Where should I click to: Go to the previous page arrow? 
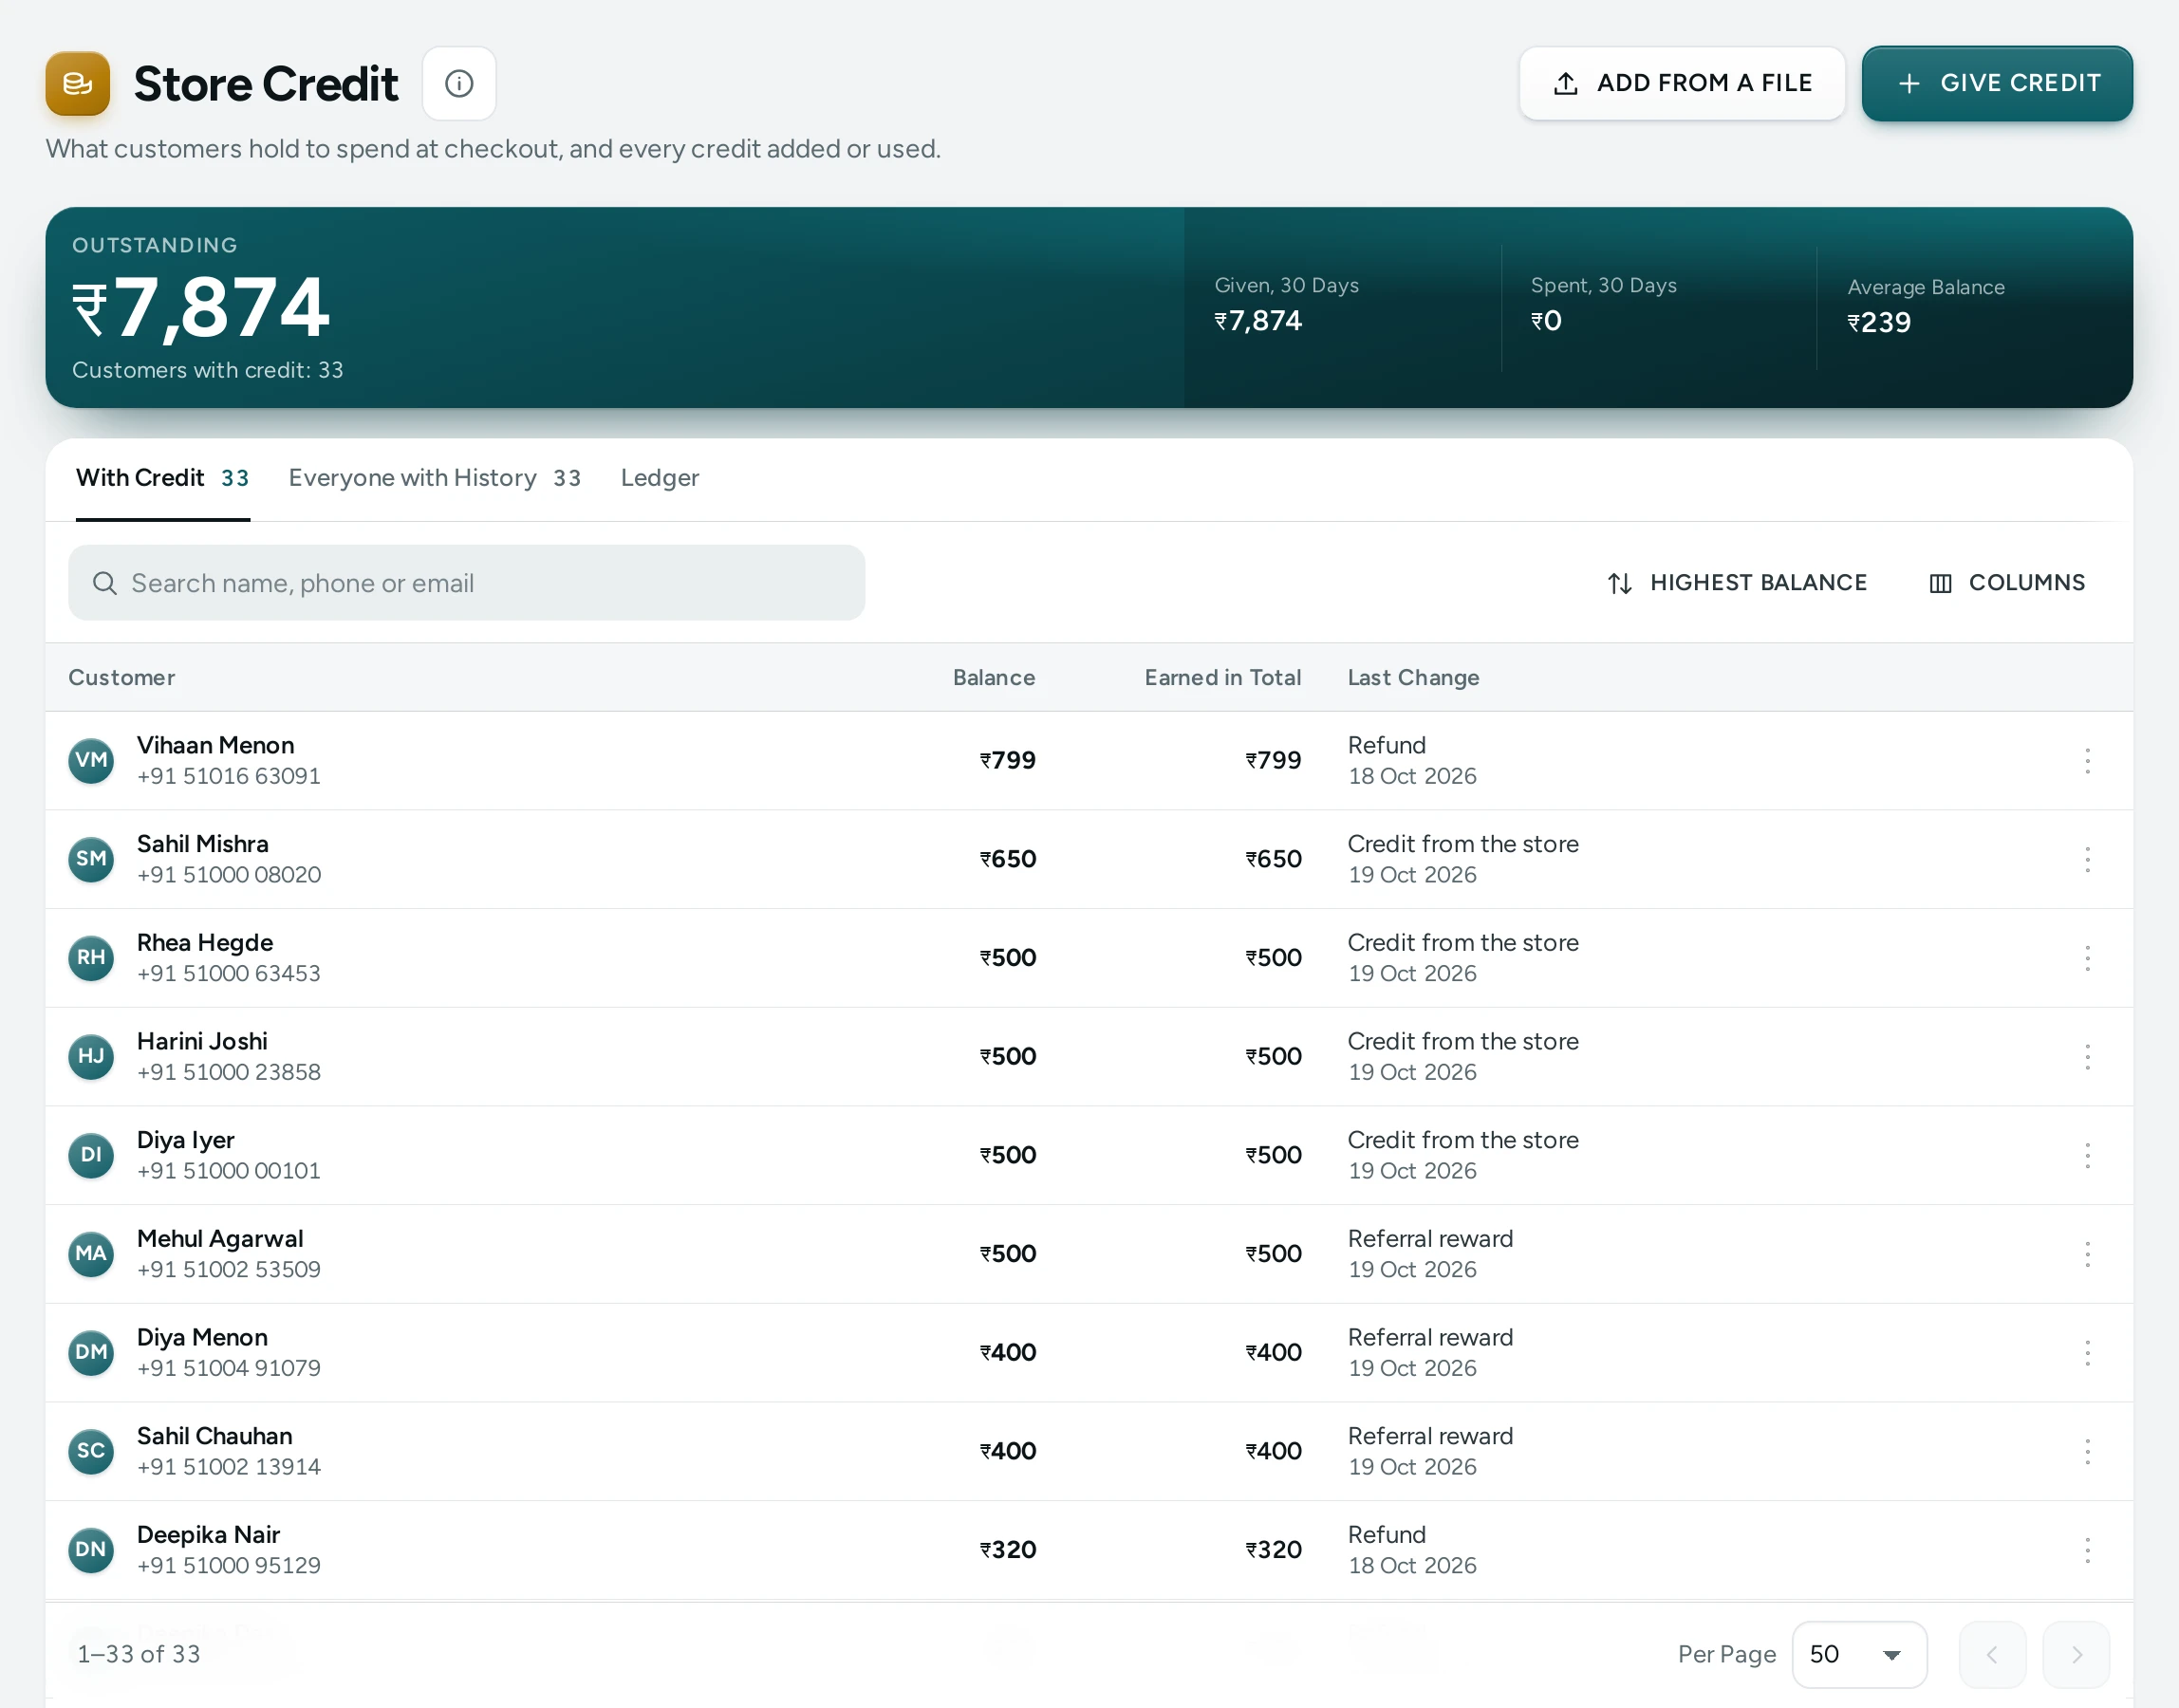1992,1655
